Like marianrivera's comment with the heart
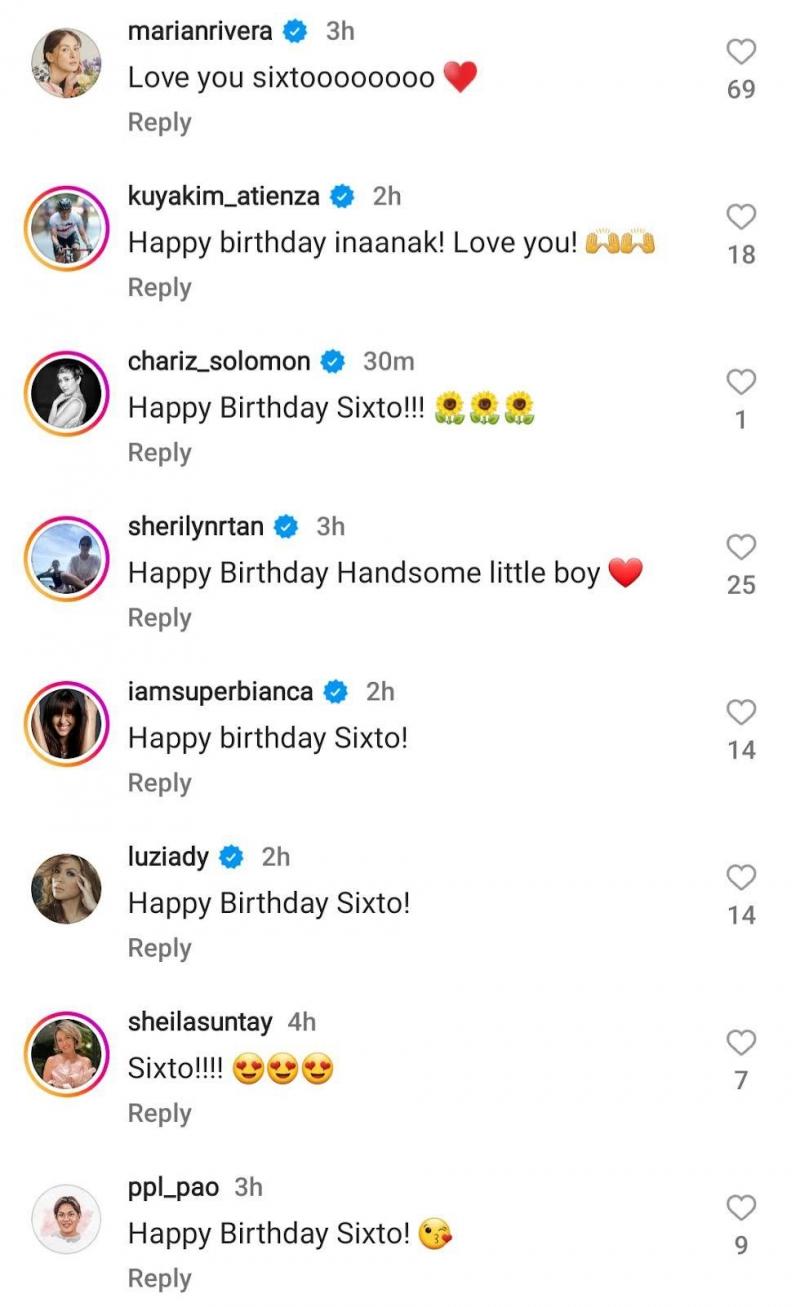 point(741,52)
